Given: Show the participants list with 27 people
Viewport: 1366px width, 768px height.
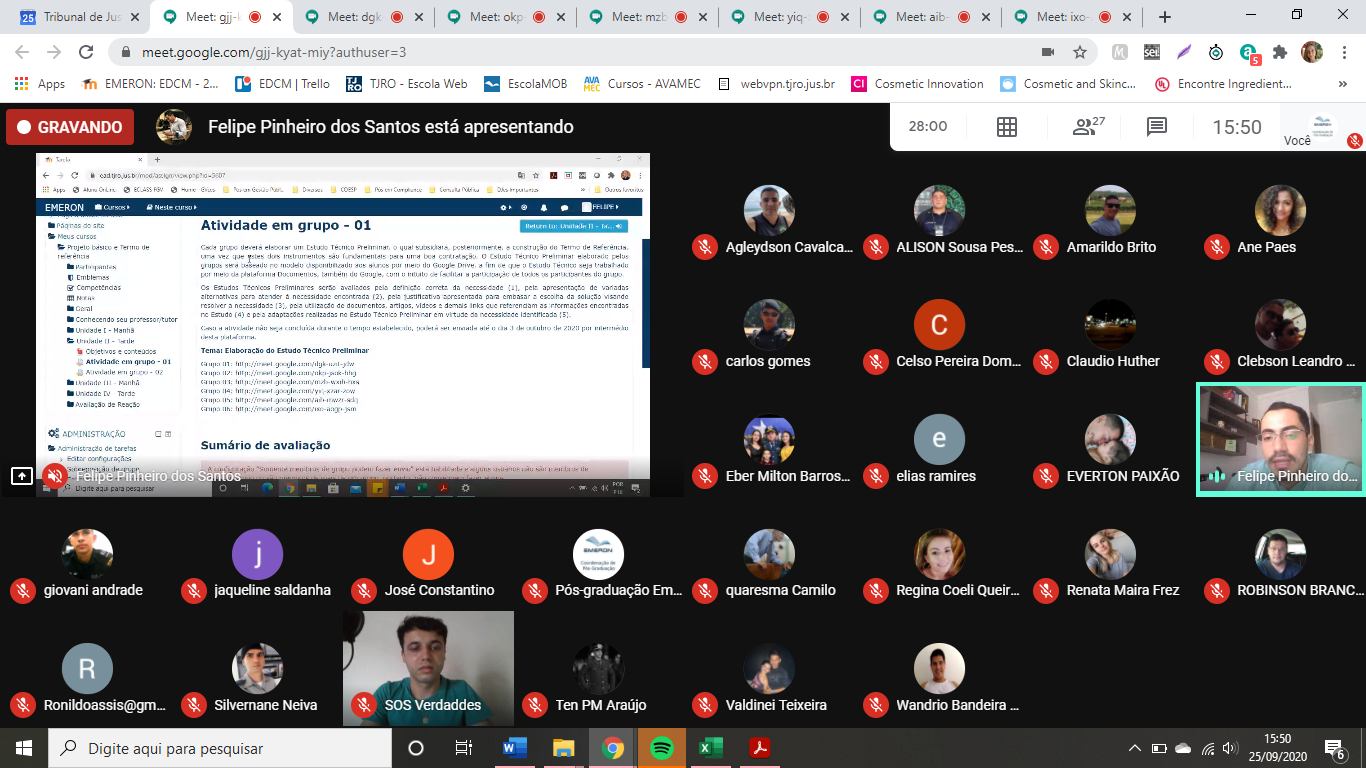Looking at the screenshot, I should (1088, 127).
